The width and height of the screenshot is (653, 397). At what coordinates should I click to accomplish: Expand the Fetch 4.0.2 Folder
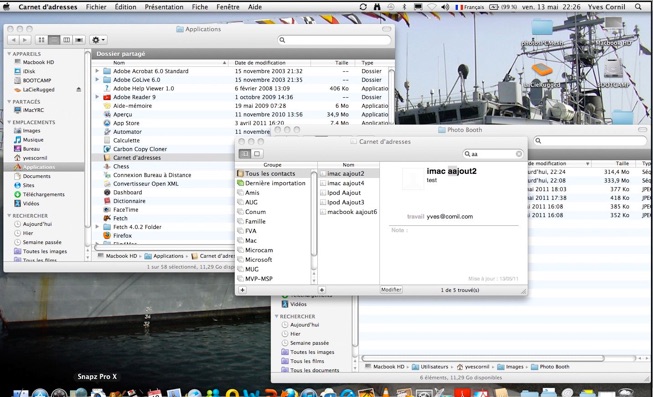click(x=97, y=227)
